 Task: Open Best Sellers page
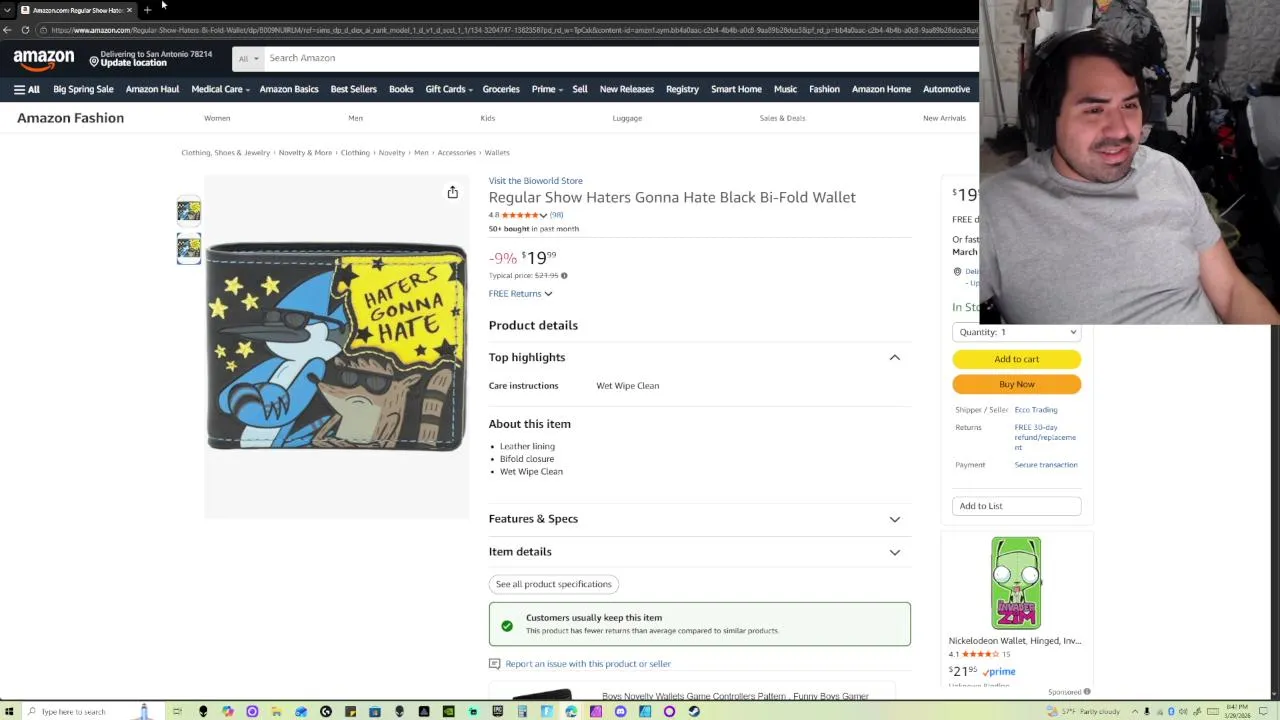click(x=354, y=89)
